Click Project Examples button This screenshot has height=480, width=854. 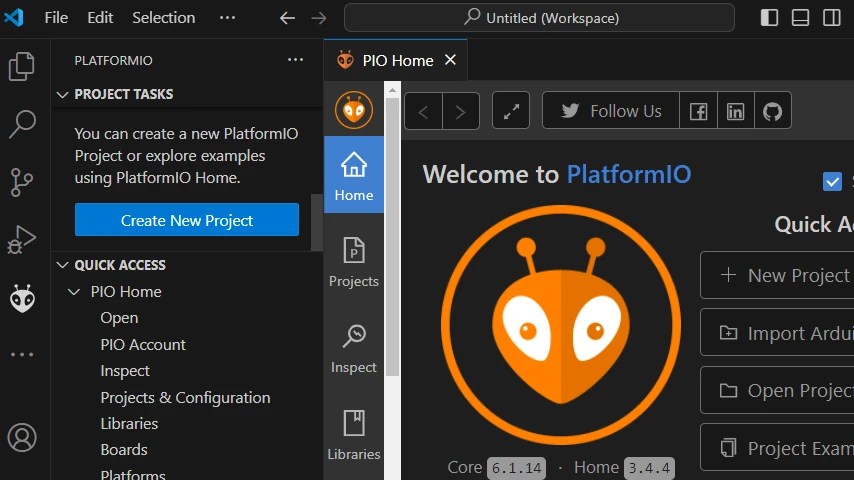point(777,448)
